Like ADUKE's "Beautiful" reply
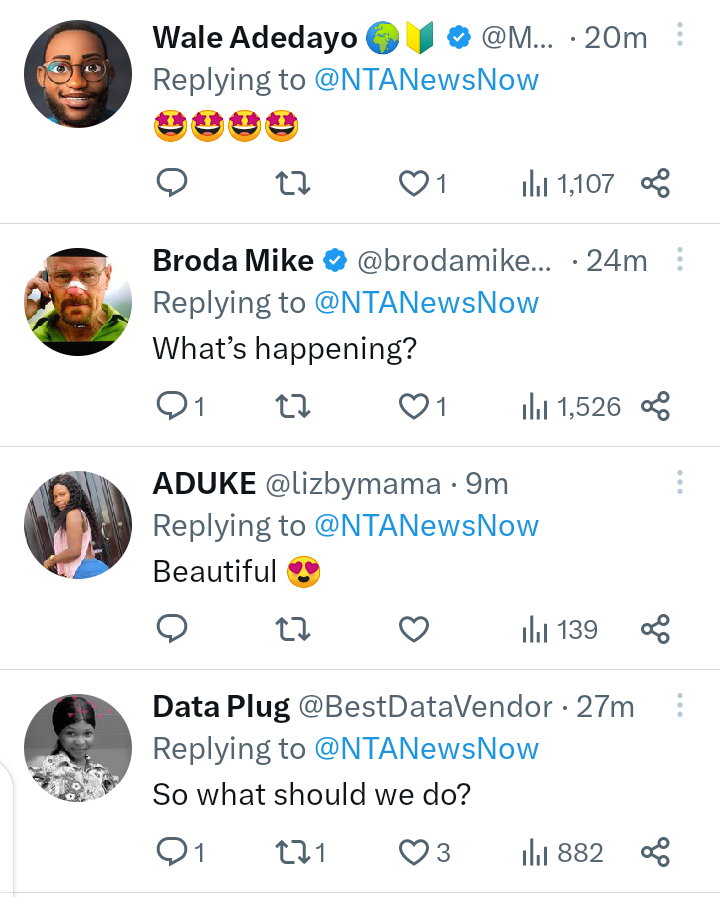This screenshot has width=720, height=897. (414, 629)
